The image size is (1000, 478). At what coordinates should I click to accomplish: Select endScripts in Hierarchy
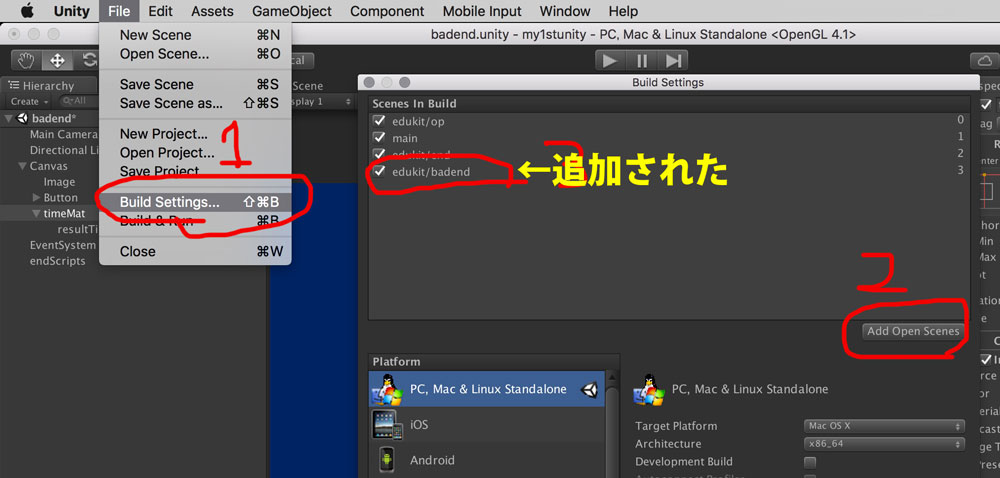[57, 261]
